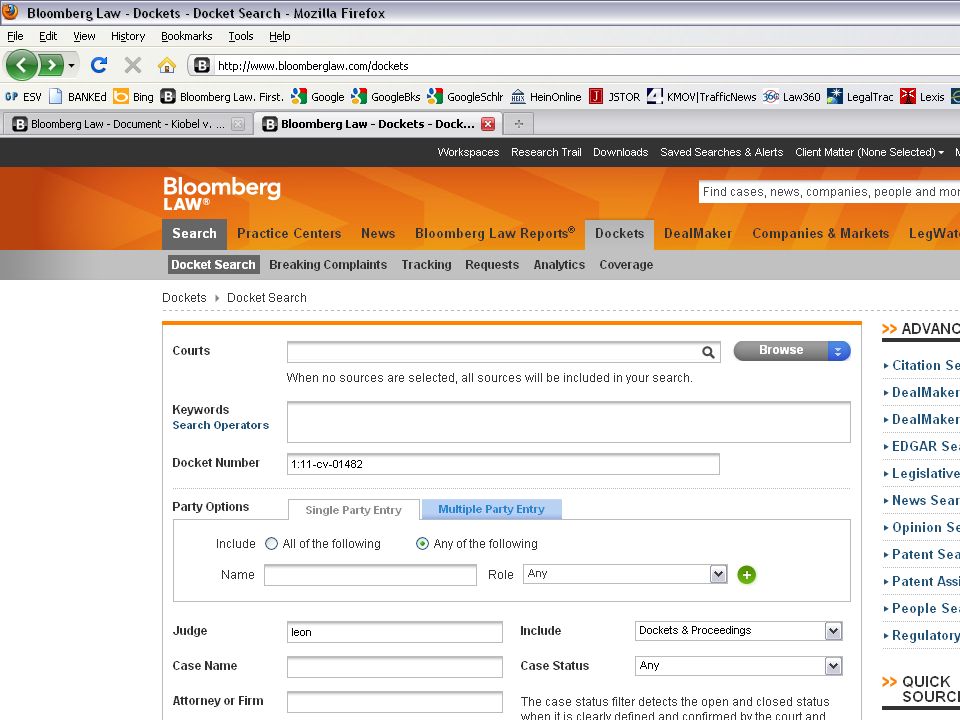The height and width of the screenshot is (720, 960).
Task: Open the party Role dropdown
Action: click(x=625, y=574)
